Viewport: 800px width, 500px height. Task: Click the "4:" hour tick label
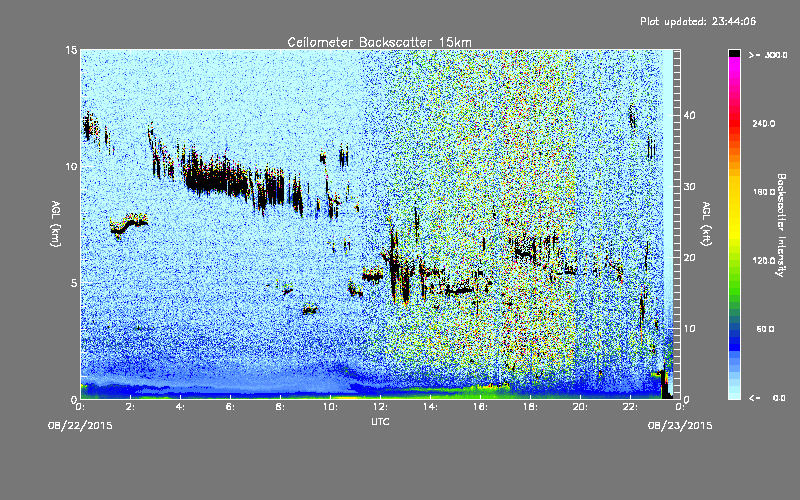(x=181, y=407)
